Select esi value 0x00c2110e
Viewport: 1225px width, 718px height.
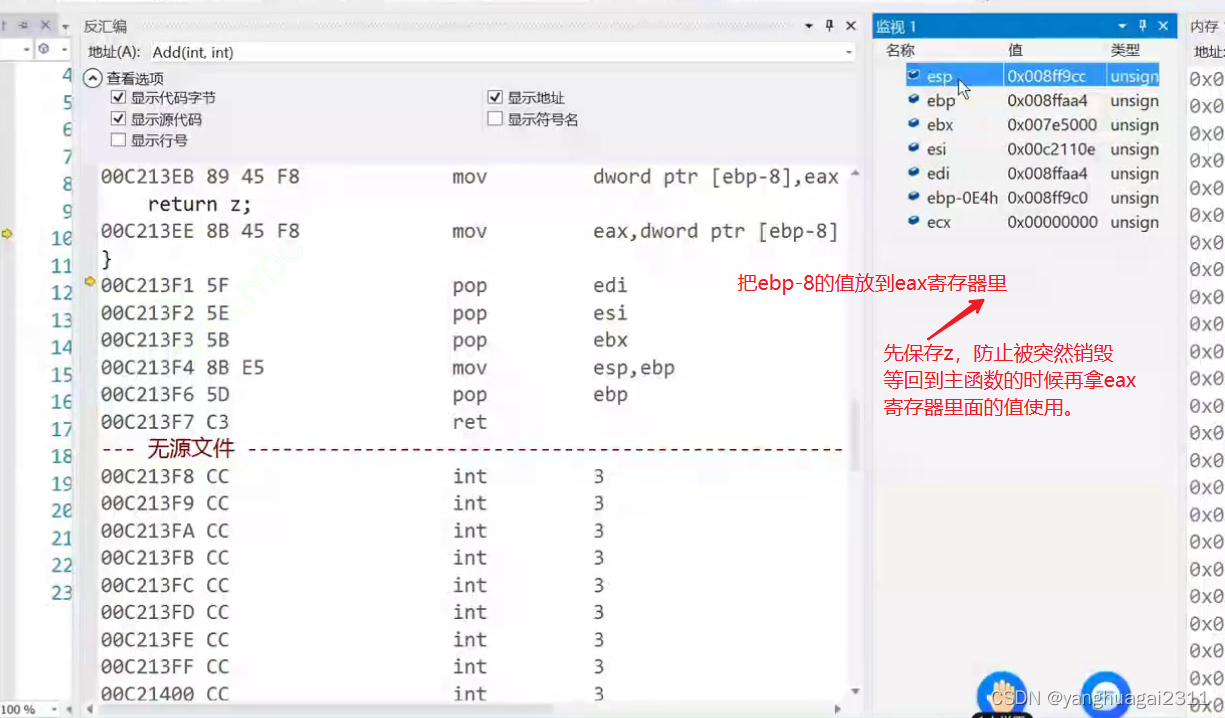tap(1052, 149)
